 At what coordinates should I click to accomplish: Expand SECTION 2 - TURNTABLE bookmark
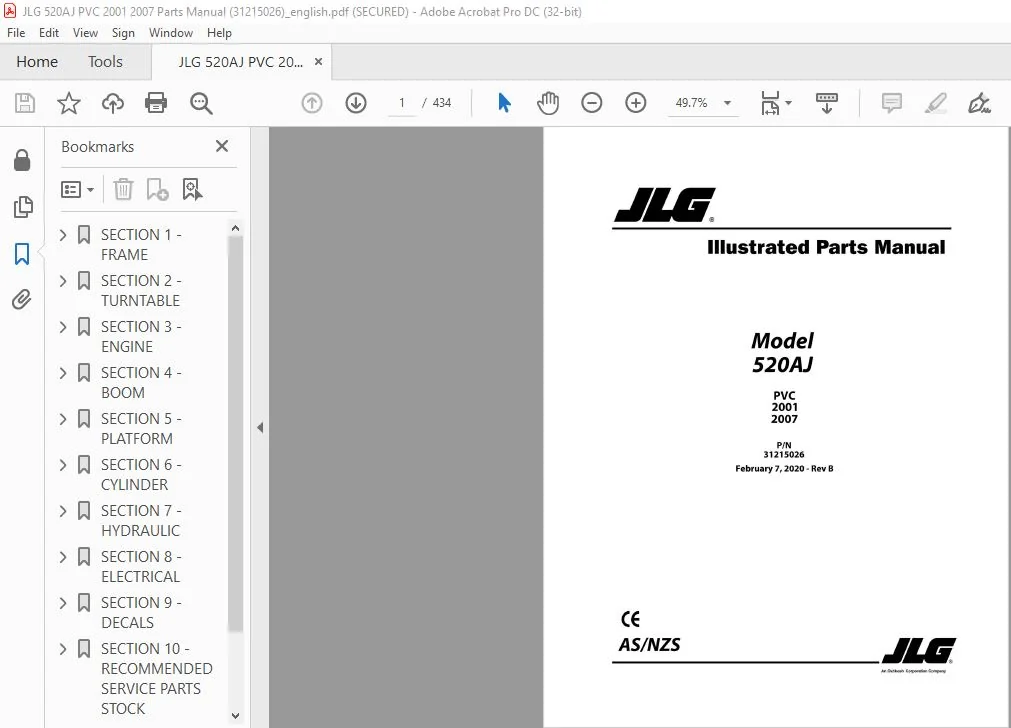[x=63, y=281]
